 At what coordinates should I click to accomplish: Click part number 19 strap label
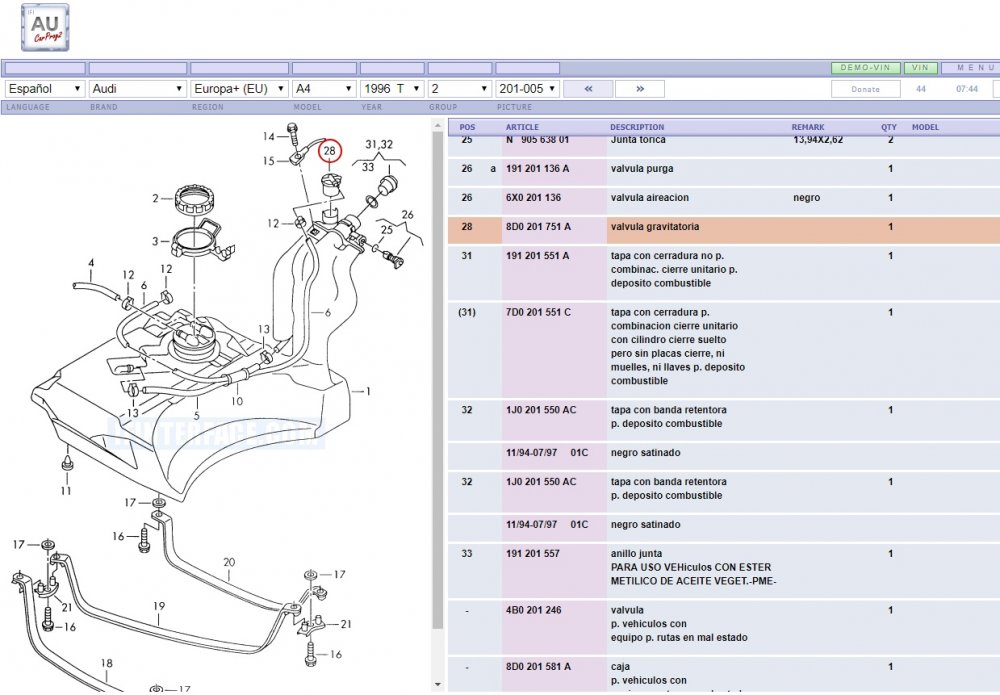159,606
